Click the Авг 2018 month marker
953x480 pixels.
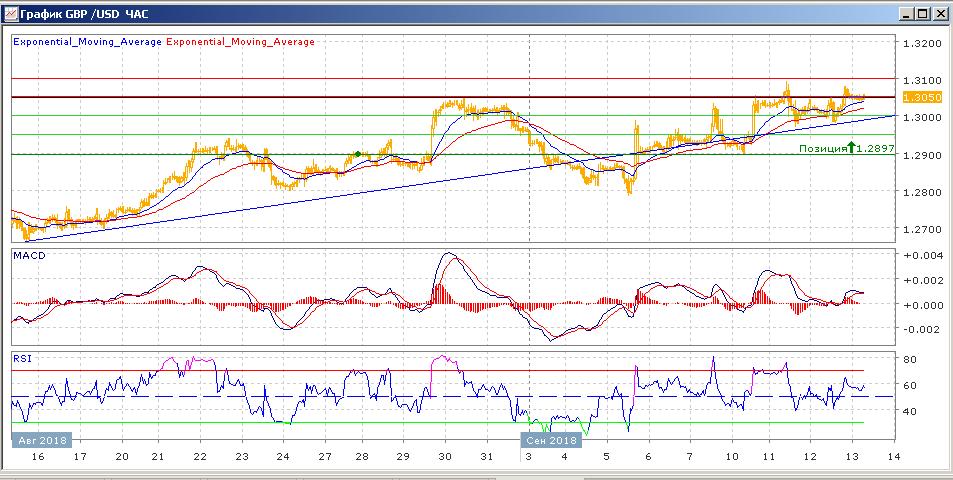41,440
